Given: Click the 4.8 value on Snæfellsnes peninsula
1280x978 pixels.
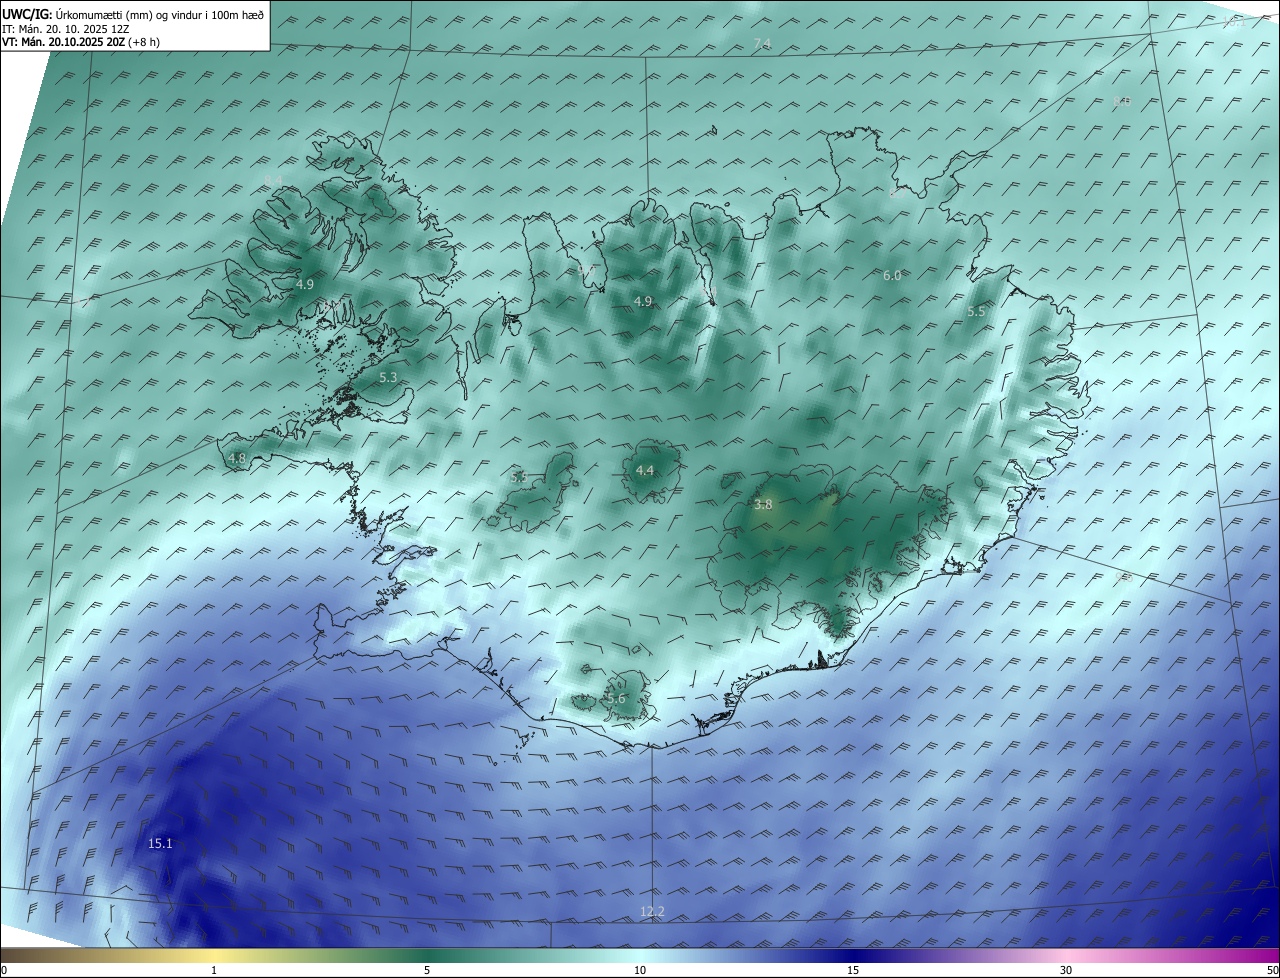Looking at the screenshot, I should 237,459.
